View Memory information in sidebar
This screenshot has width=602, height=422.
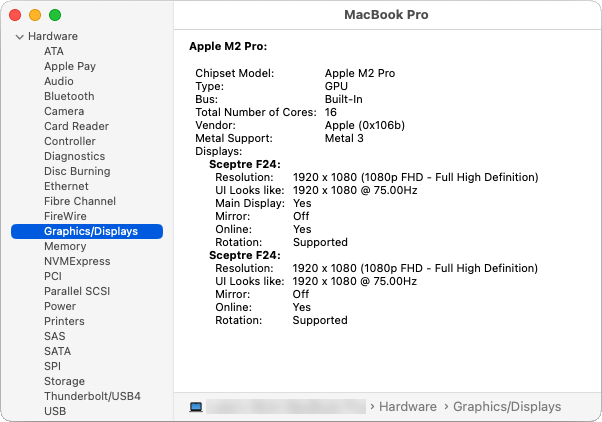[x=65, y=246]
